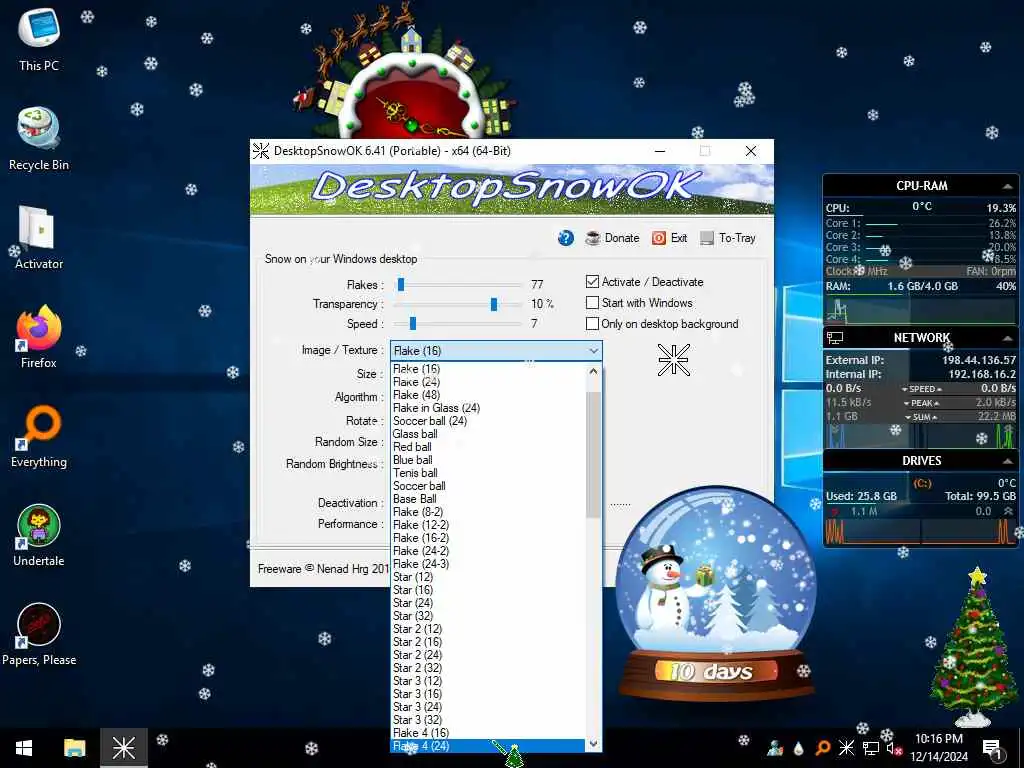The width and height of the screenshot is (1024, 768).
Task: Click the muted volume tray icon
Action: 893,748
